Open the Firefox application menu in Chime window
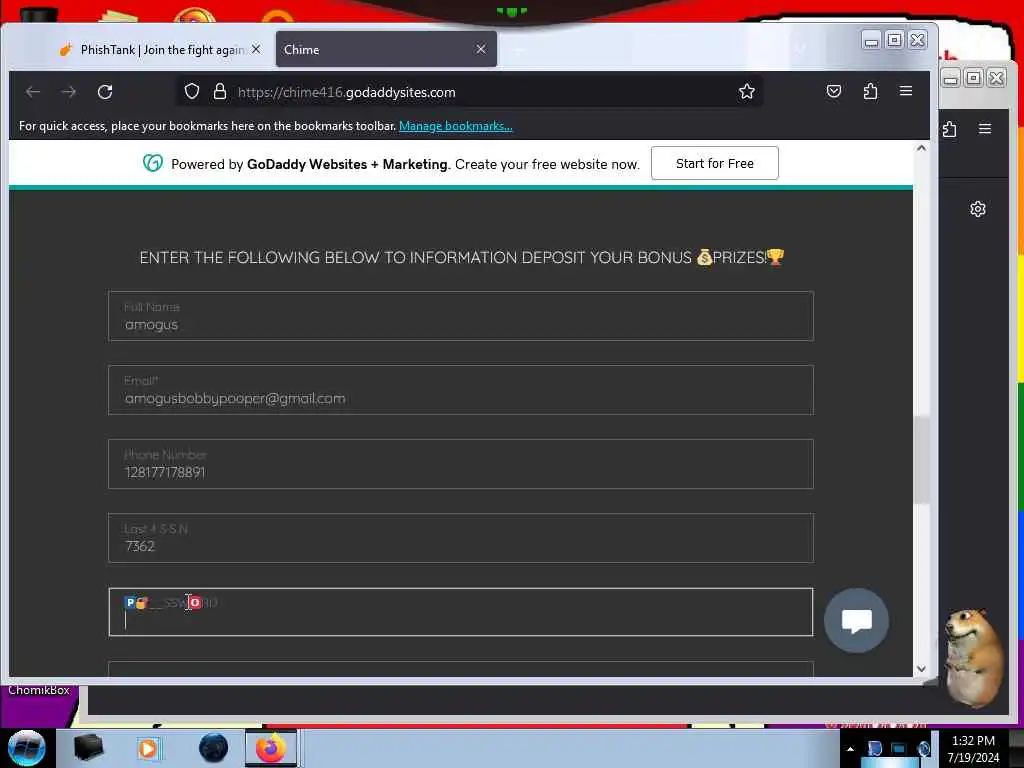 (906, 91)
